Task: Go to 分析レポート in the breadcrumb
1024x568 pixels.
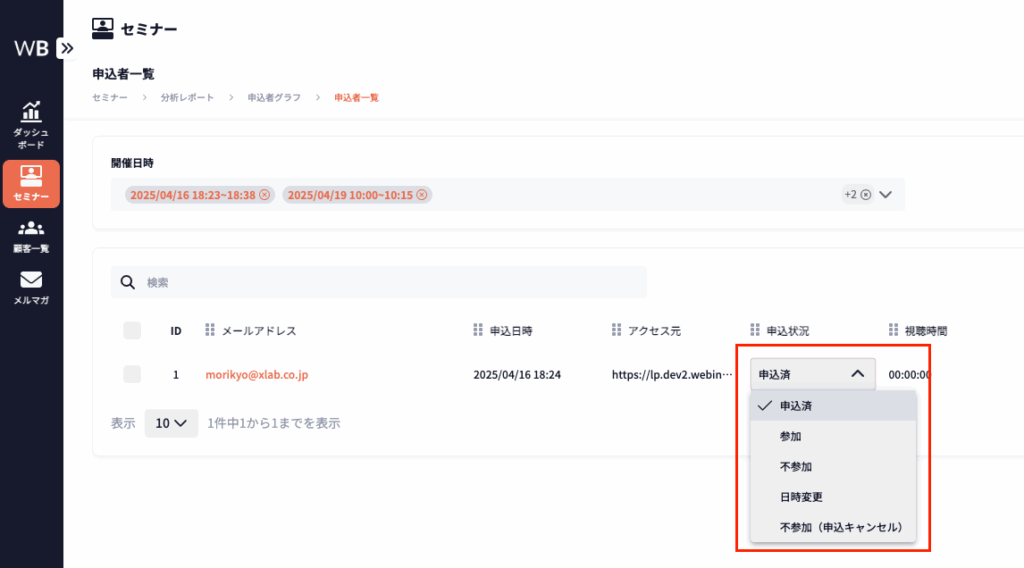Action: (x=187, y=98)
